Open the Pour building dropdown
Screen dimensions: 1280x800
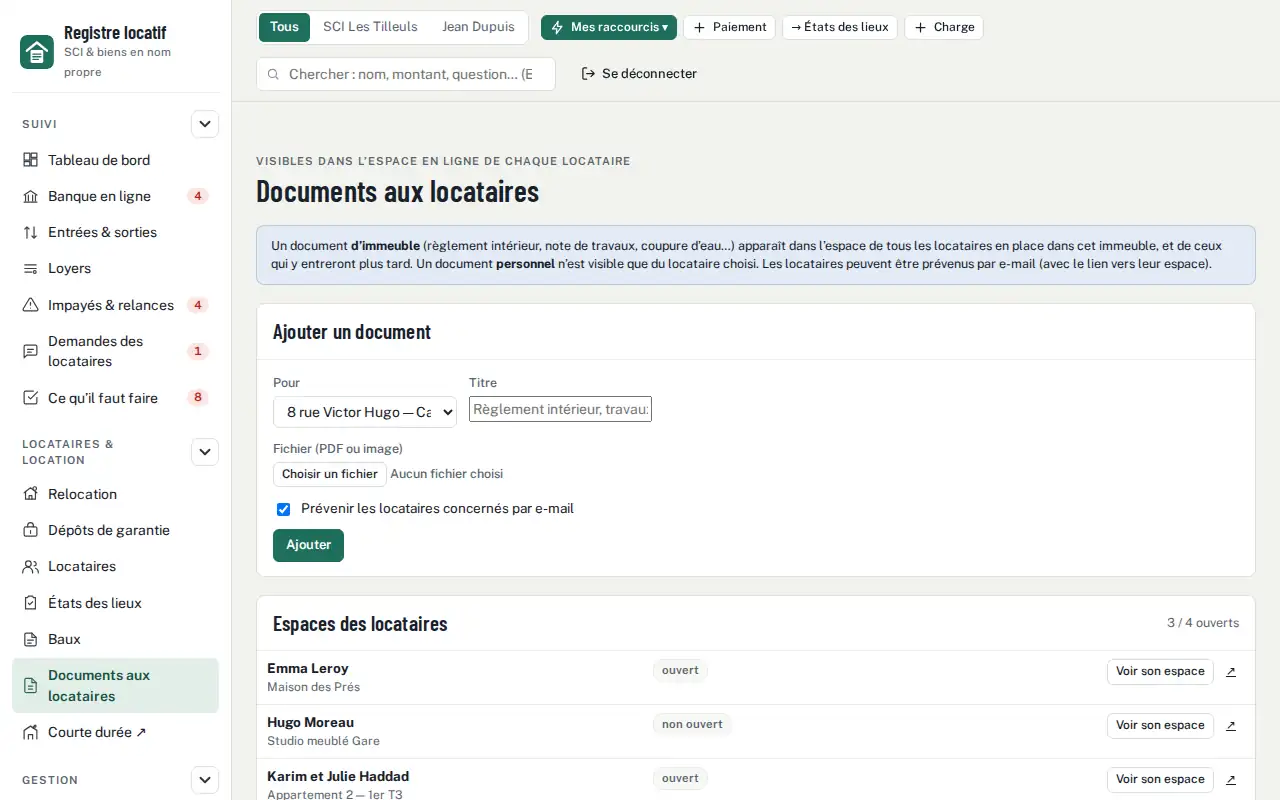(365, 412)
